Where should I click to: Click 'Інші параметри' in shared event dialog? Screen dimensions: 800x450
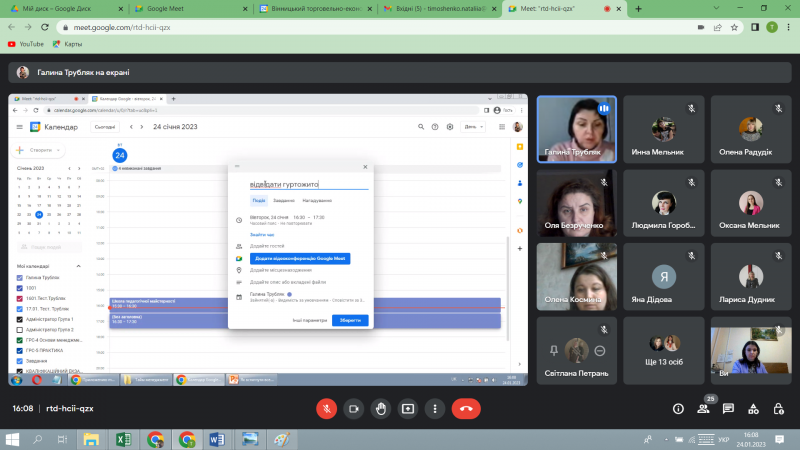310,320
